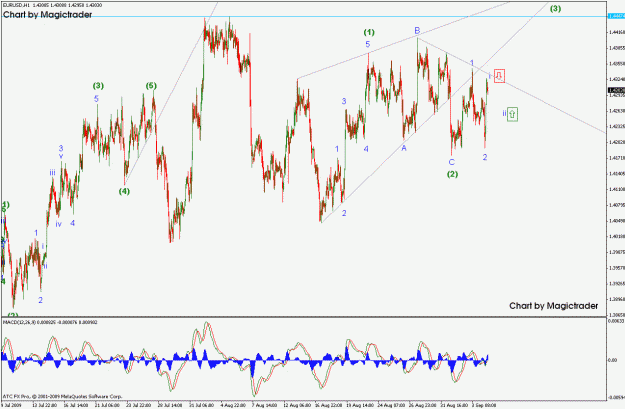Select the blue 'B' wave label
Image resolution: width=625 pixels, height=409 pixels.
pos(417,31)
